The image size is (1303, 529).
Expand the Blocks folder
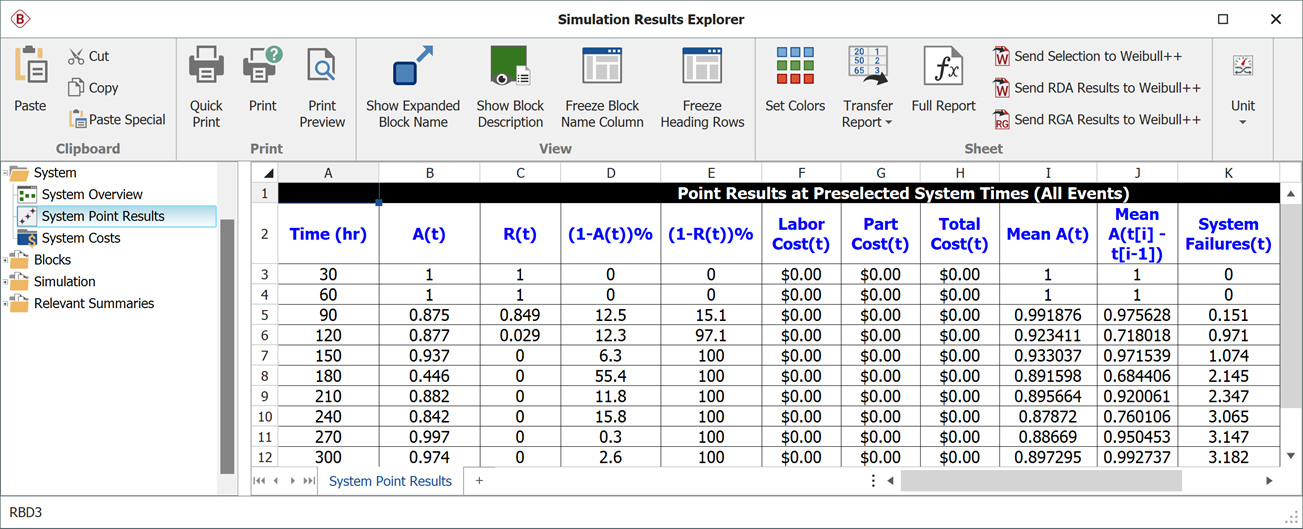coord(6,260)
